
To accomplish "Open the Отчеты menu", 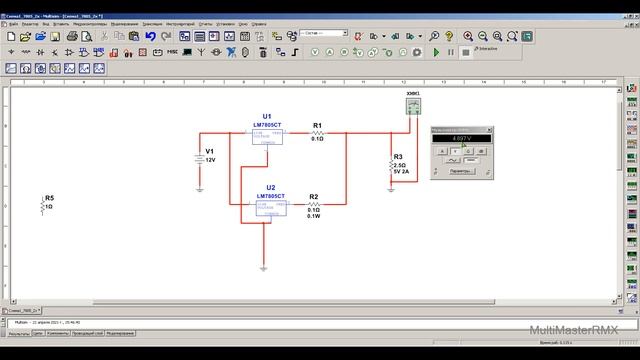I will tap(205, 24).
